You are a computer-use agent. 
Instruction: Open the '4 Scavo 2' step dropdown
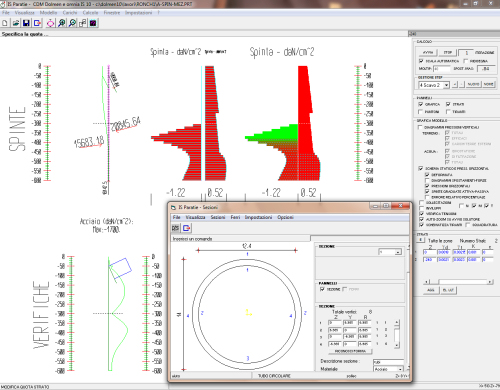[x=446, y=85]
